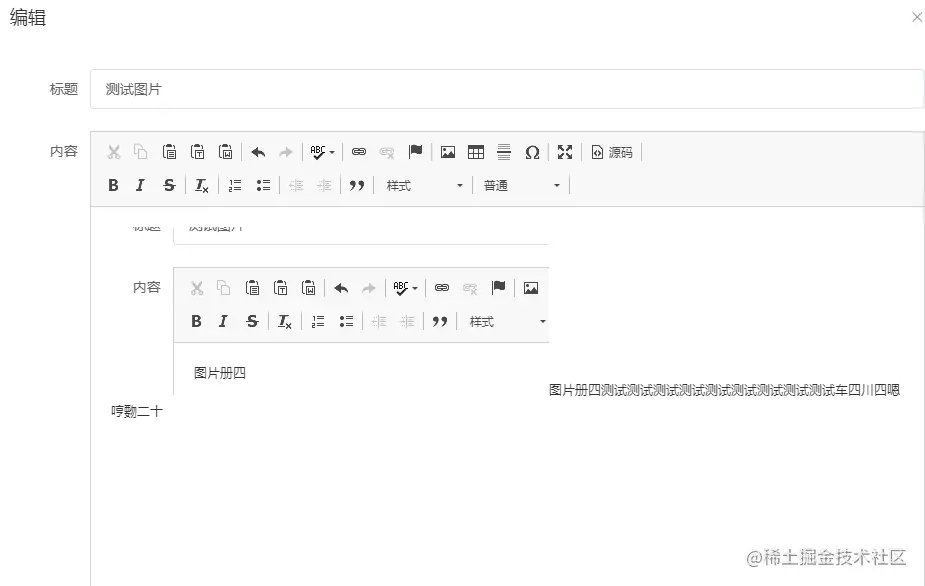
Task: Insert a special character with Omega icon
Action: (532, 152)
